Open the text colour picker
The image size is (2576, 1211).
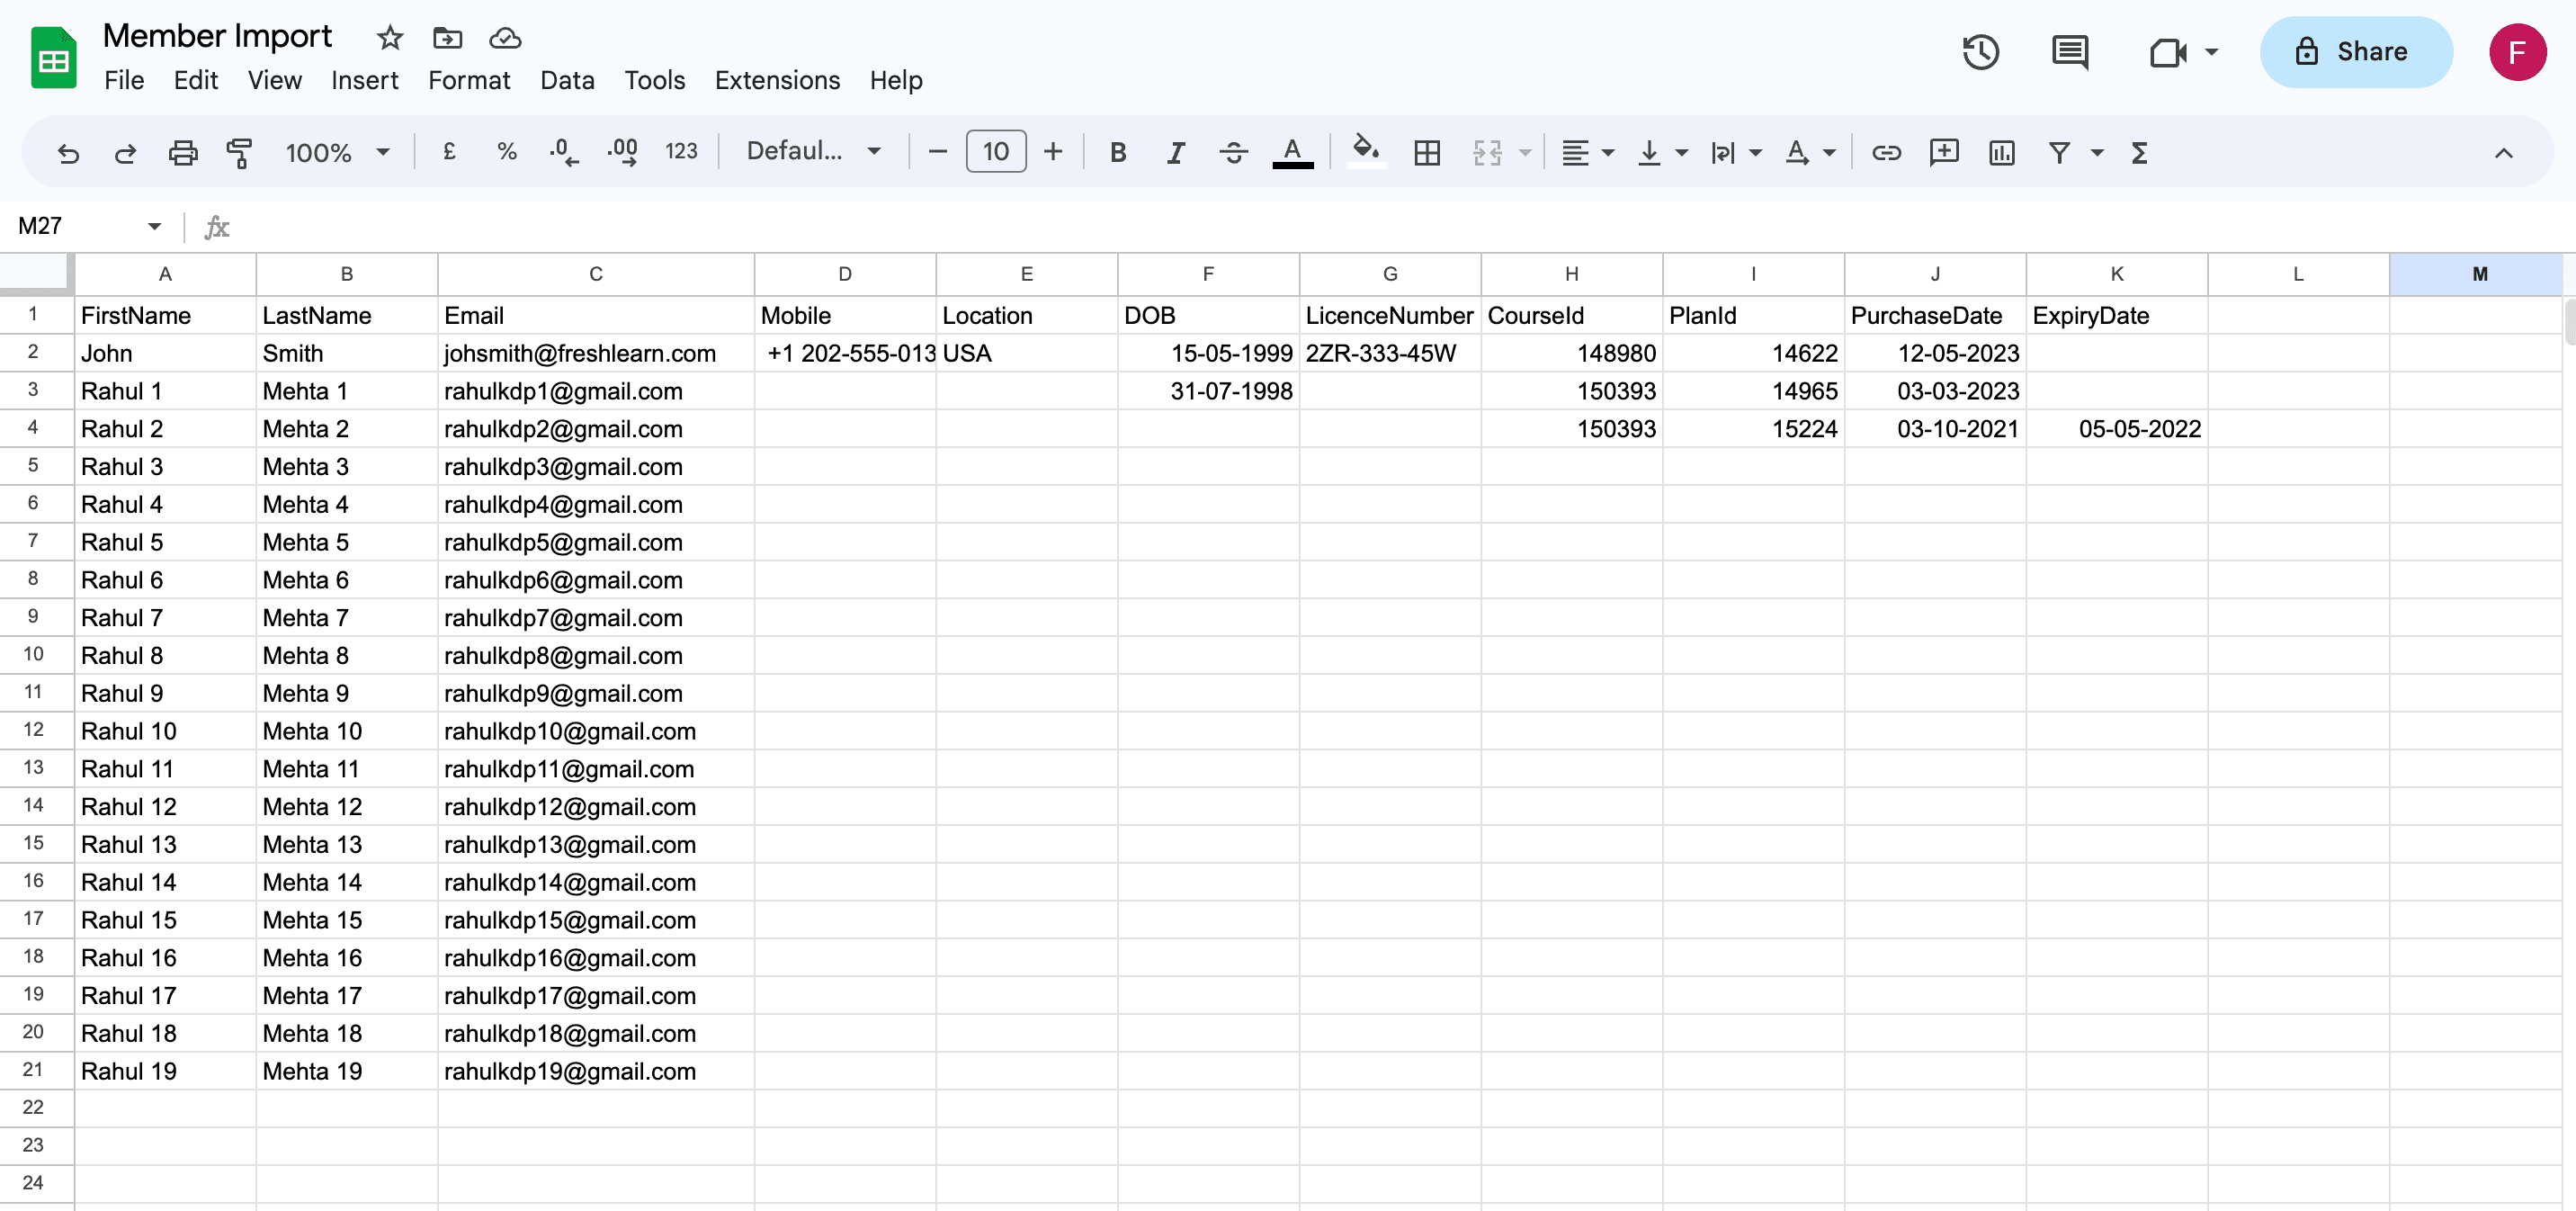[1292, 152]
